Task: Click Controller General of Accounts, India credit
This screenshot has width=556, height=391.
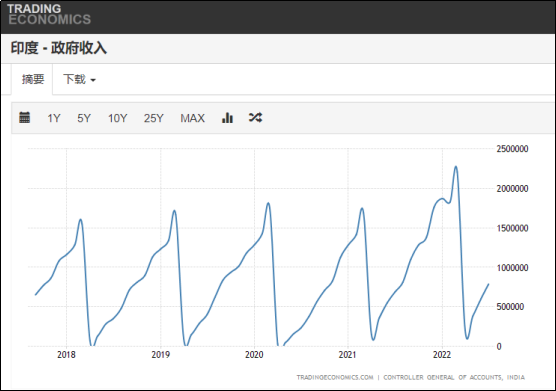Action: pyautogui.click(x=454, y=377)
